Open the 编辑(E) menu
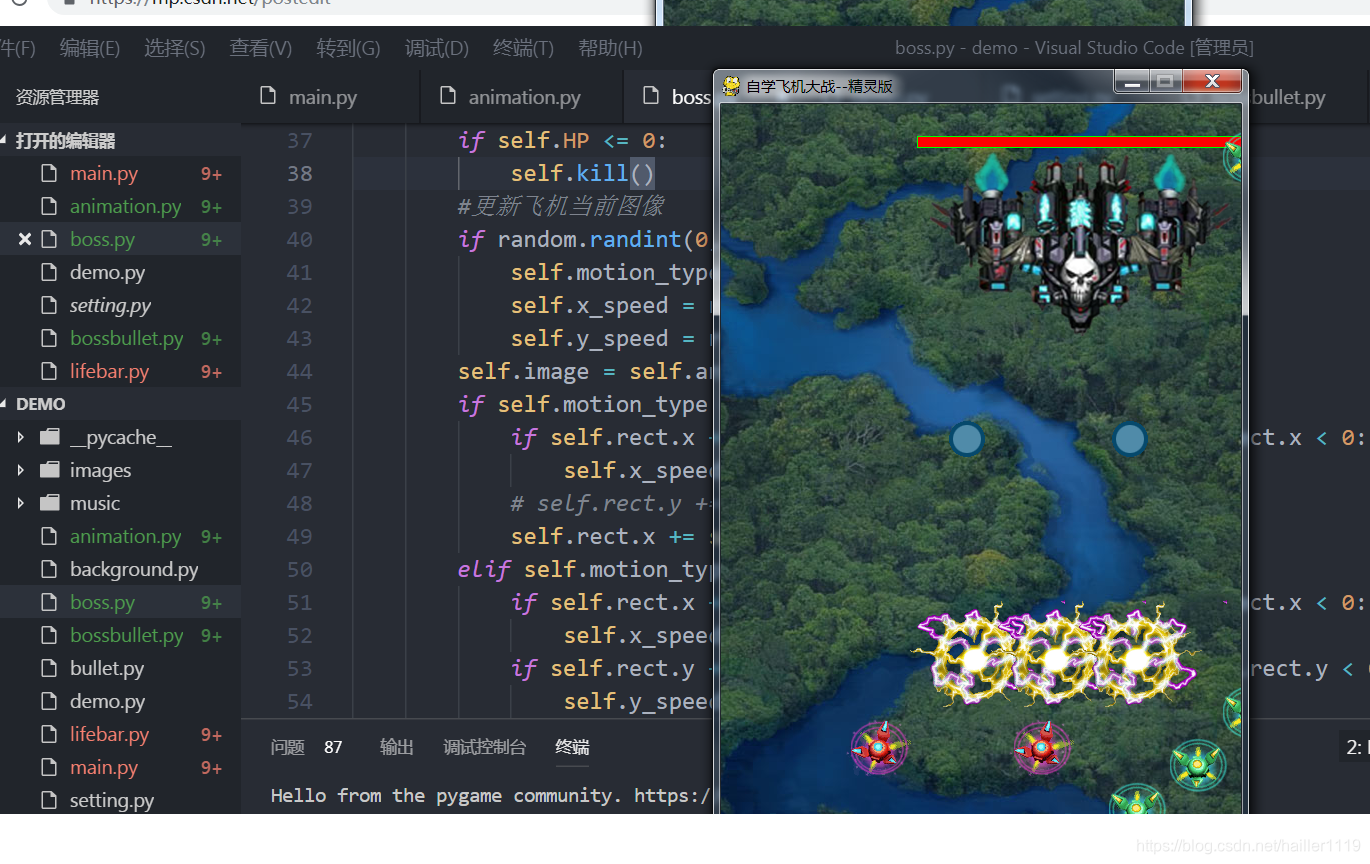1370x864 pixels. 90,48
